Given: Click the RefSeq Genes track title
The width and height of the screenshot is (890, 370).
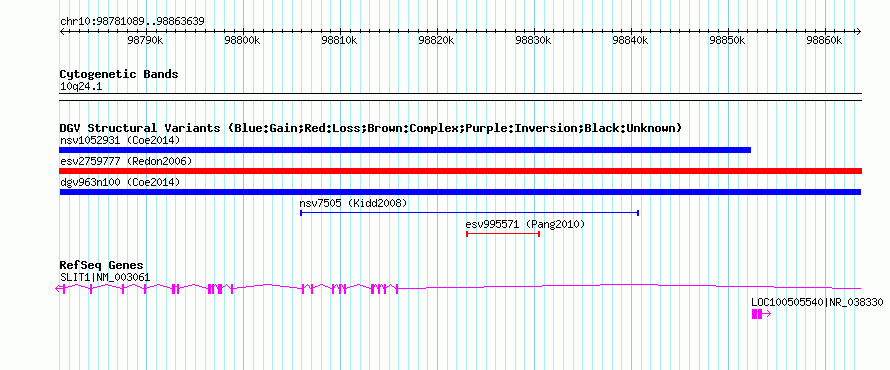Looking at the screenshot, I should click(x=102, y=266).
